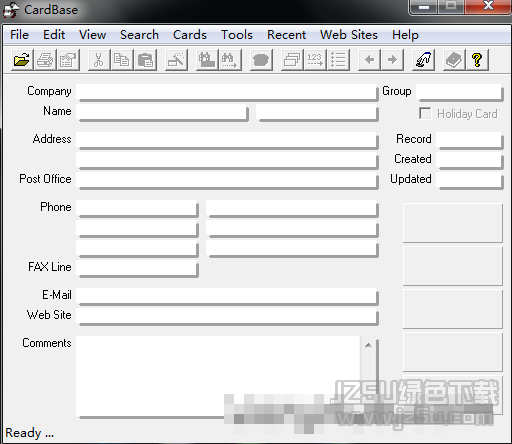Open the Web Sites menu

[x=349, y=35]
